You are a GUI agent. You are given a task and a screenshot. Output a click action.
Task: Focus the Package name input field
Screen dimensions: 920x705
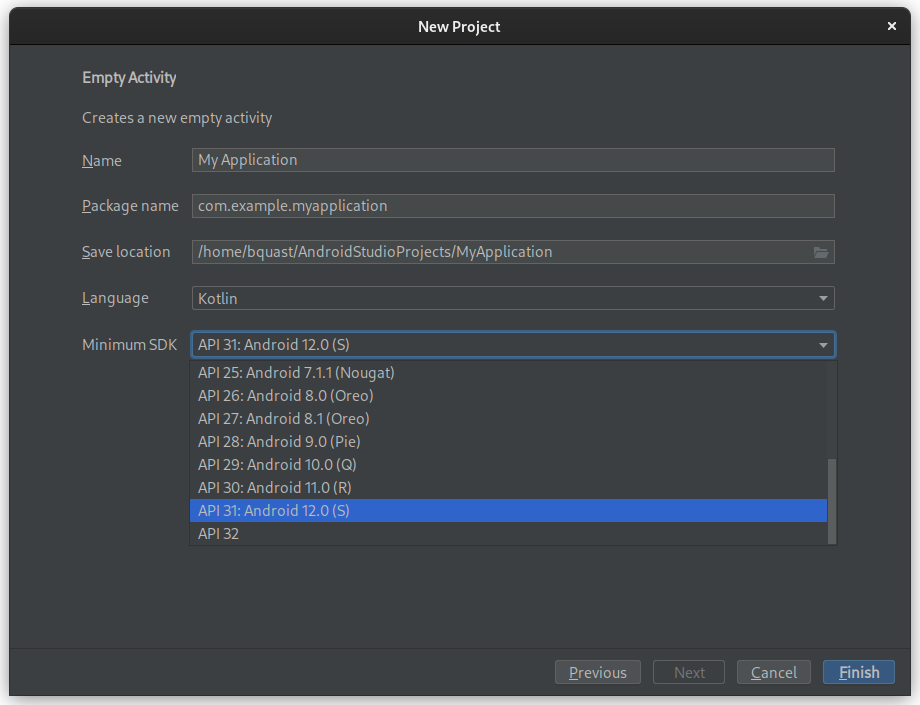(512, 206)
